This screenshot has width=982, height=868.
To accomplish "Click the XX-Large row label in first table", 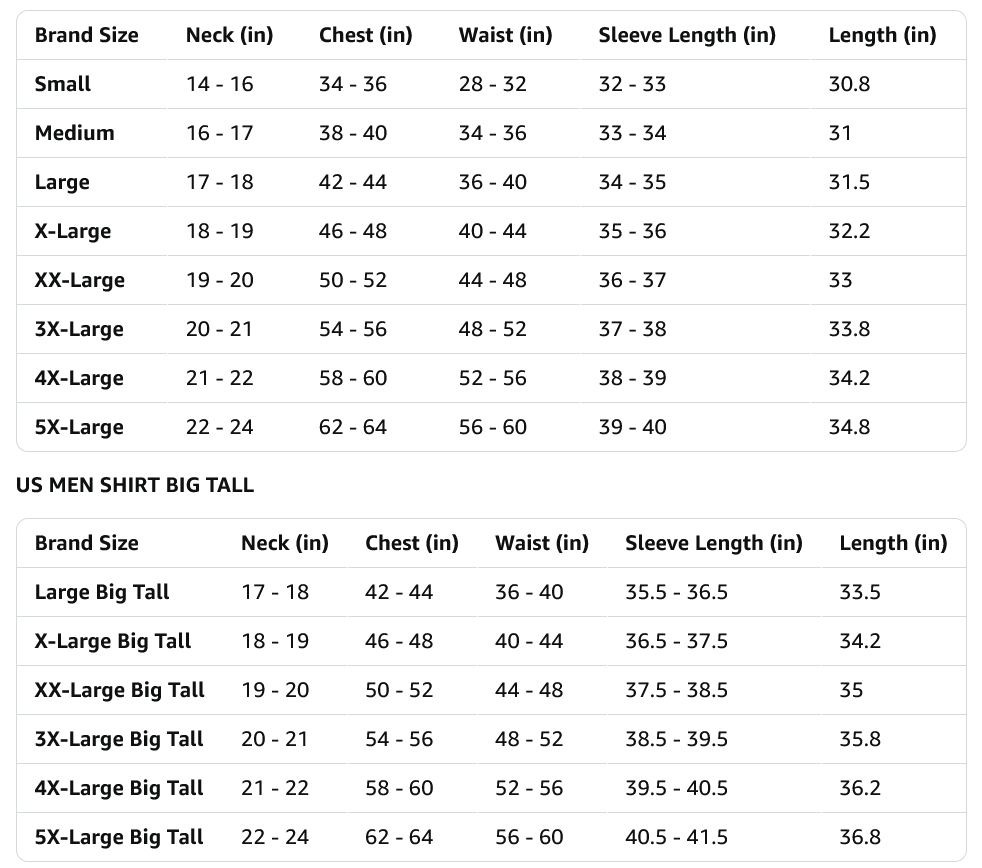I will (x=80, y=280).
